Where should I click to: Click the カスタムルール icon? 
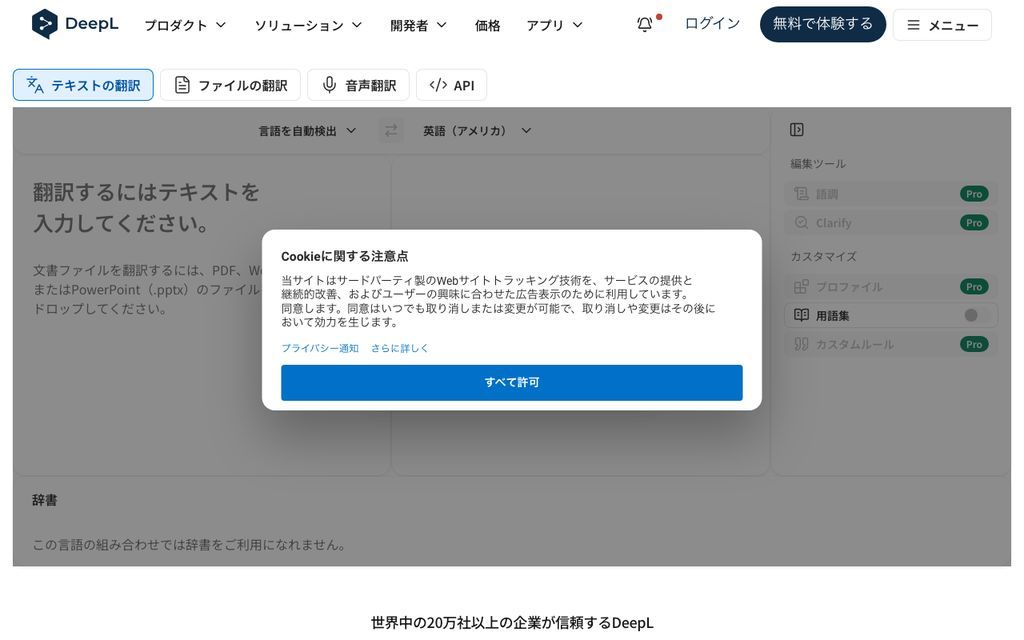coord(801,344)
